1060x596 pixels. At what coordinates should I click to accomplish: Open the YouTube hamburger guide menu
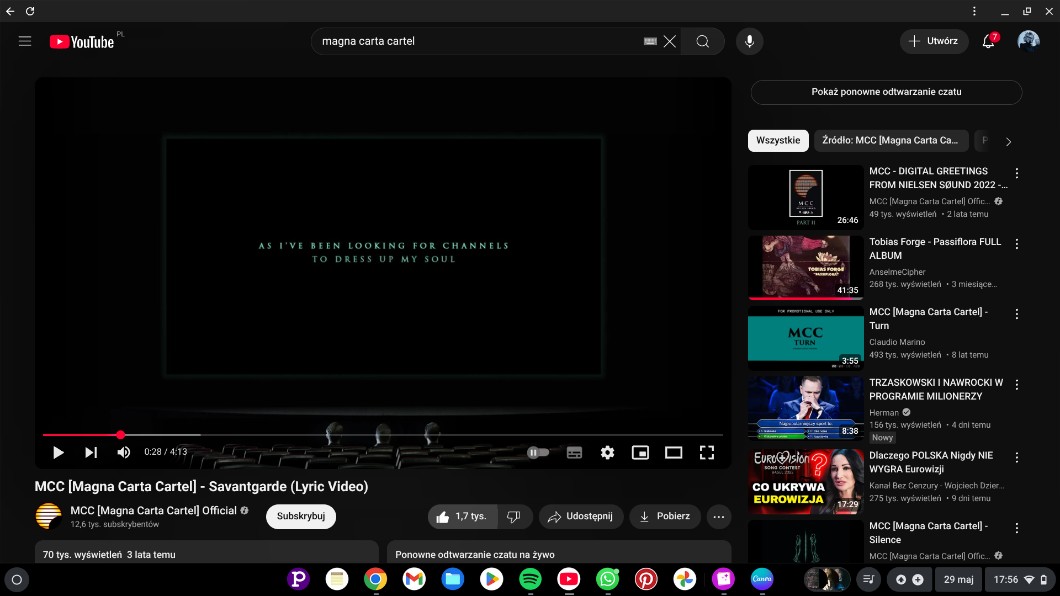25,41
